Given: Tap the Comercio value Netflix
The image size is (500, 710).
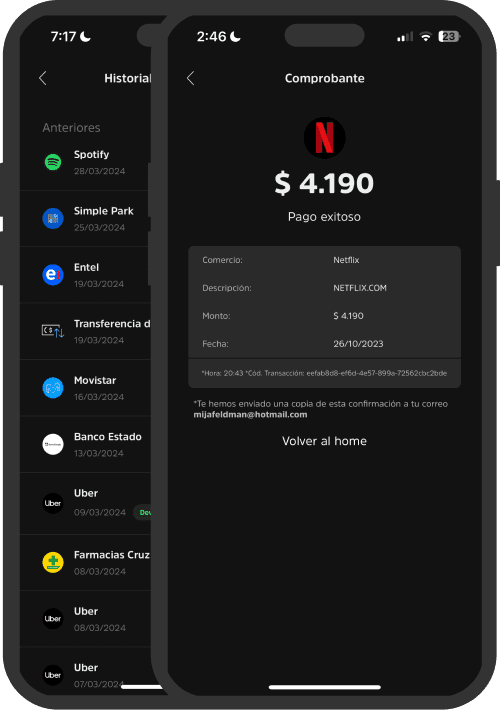Looking at the screenshot, I should tap(346, 260).
